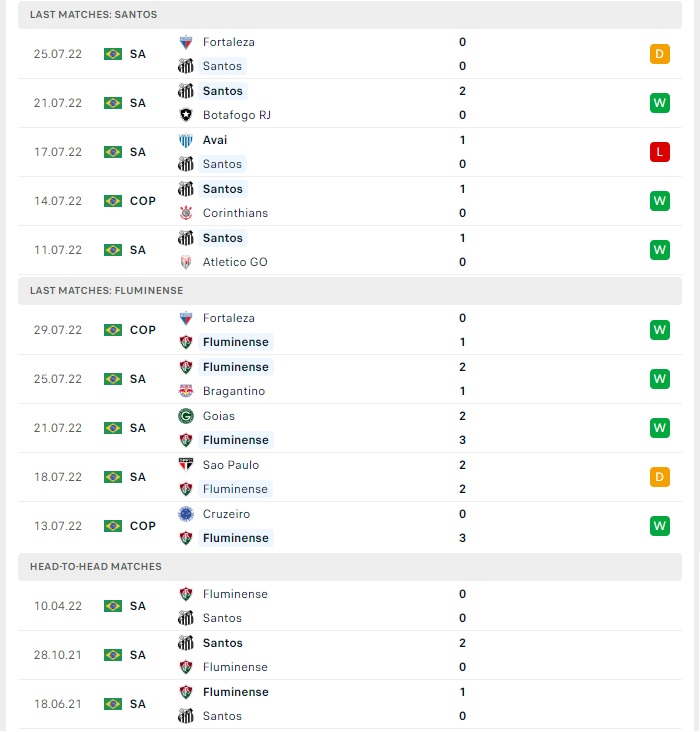Select the Head-to-Head Matches section header
The image size is (700, 732).
350,567
